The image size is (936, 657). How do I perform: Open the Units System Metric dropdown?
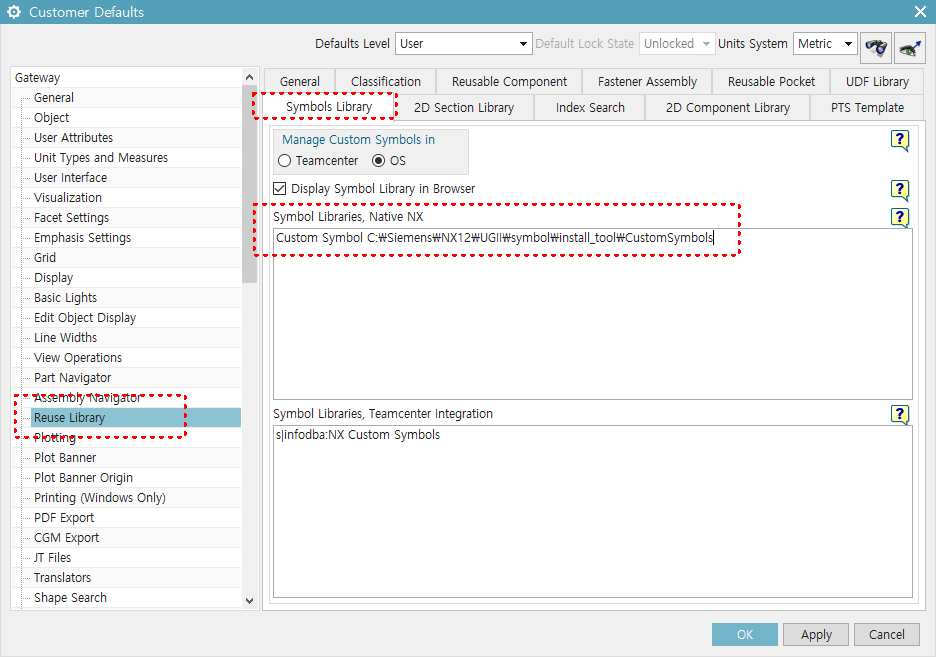[x=846, y=44]
